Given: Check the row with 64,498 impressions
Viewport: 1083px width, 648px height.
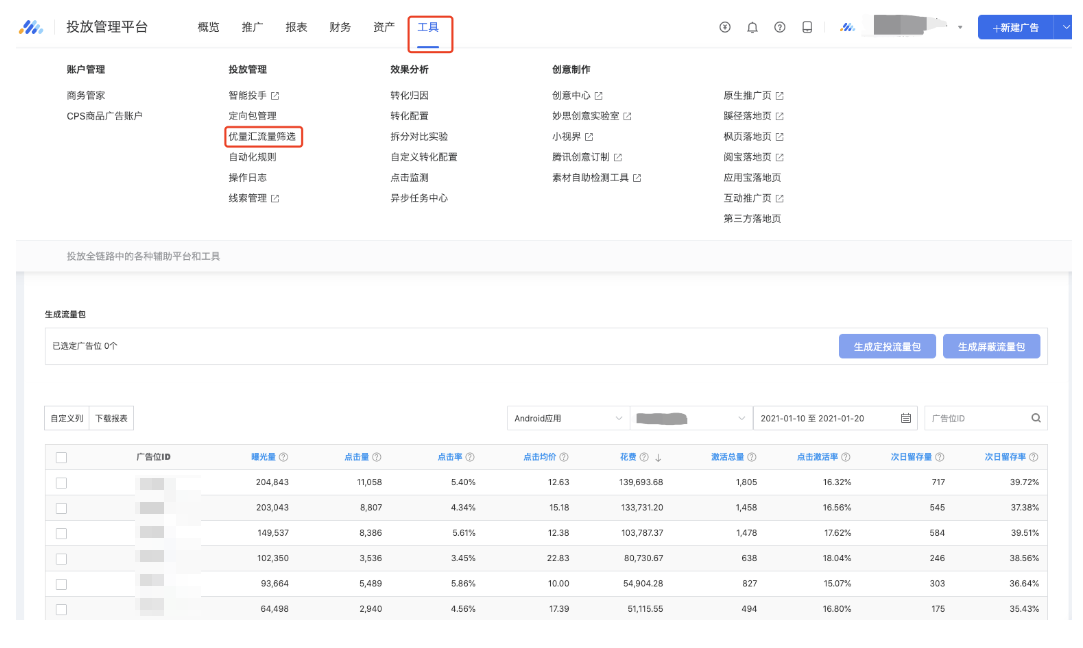Looking at the screenshot, I should click(61, 609).
